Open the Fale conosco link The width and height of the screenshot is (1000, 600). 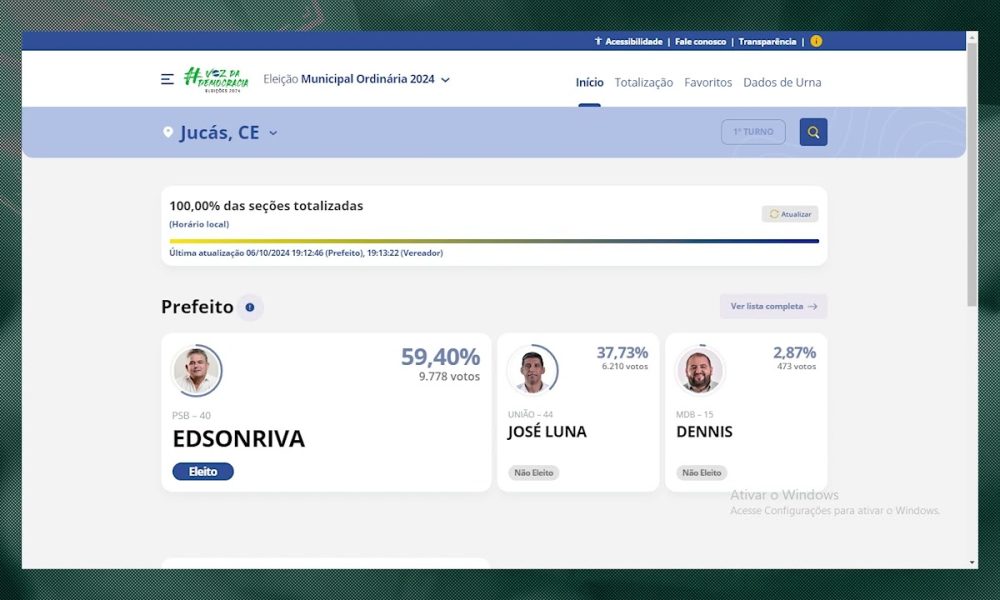[700, 41]
